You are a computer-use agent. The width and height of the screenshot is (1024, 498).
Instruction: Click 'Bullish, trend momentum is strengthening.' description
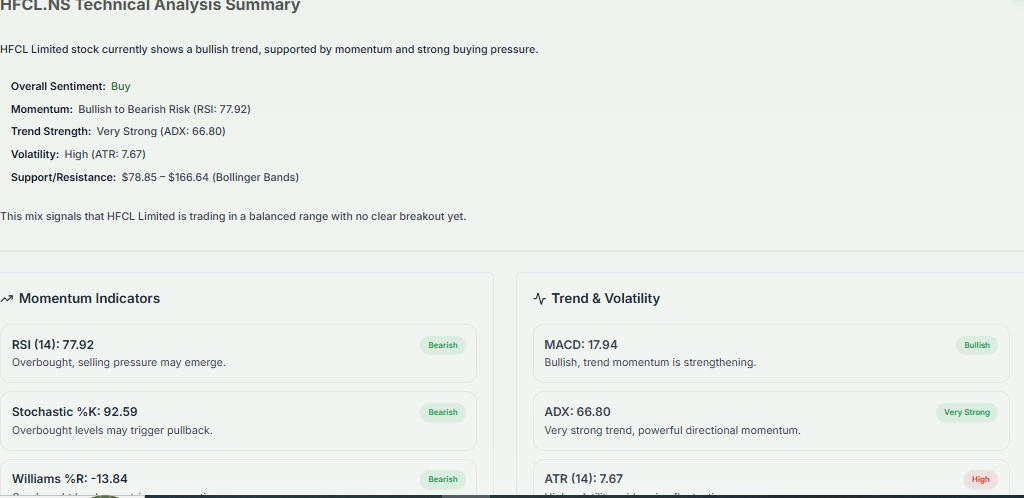(x=650, y=362)
